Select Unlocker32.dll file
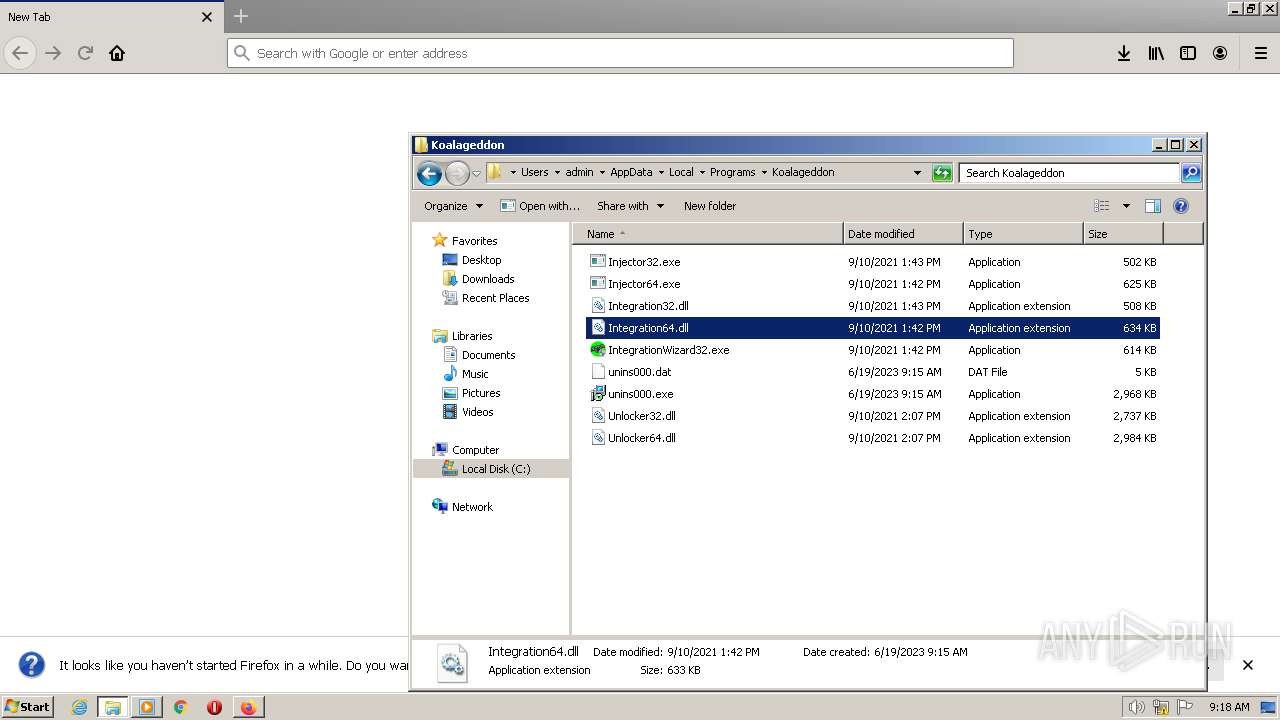Image resolution: width=1280 pixels, height=720 pixels. coord(641,416)
